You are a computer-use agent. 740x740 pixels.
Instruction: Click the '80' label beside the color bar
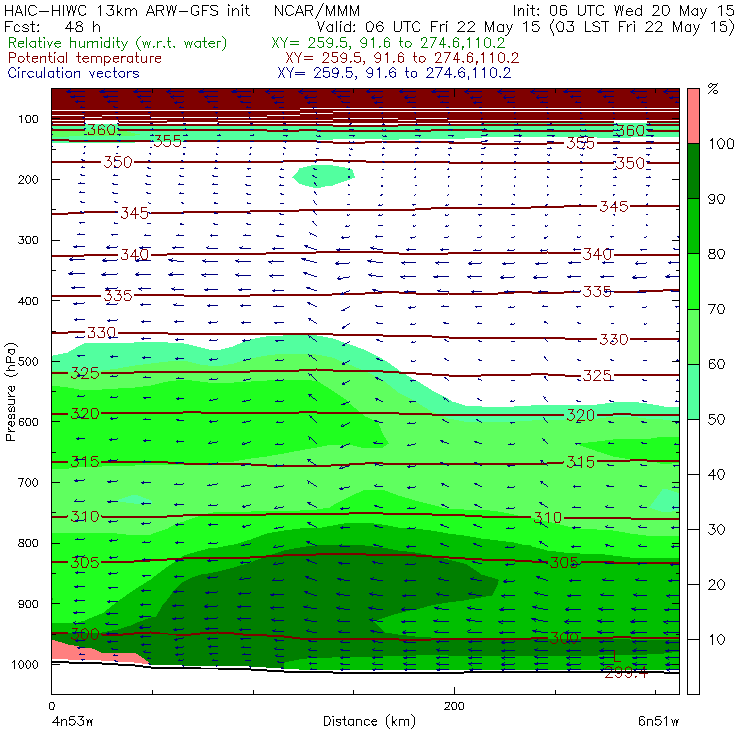tap(716, 254)
